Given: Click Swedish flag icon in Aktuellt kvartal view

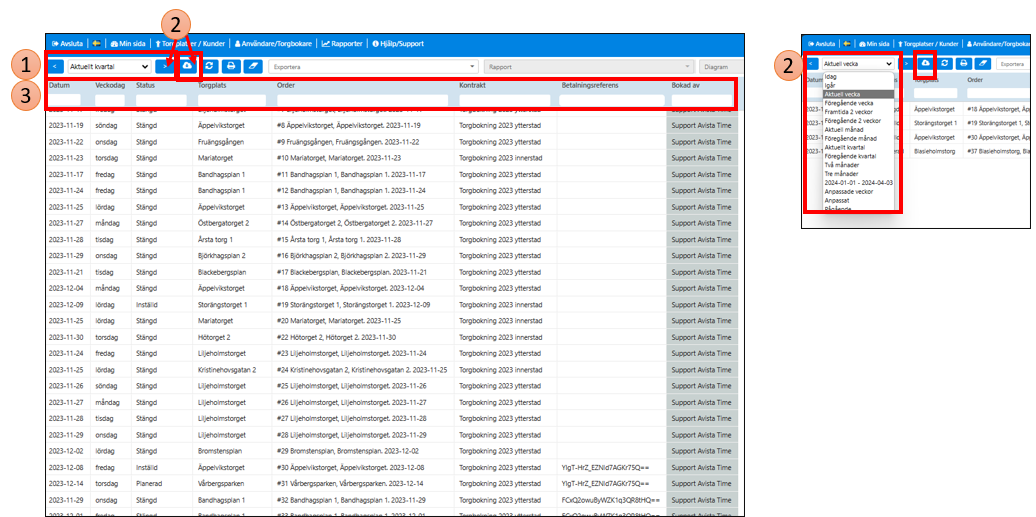Looking at the screenshot, I should [96, 44].
